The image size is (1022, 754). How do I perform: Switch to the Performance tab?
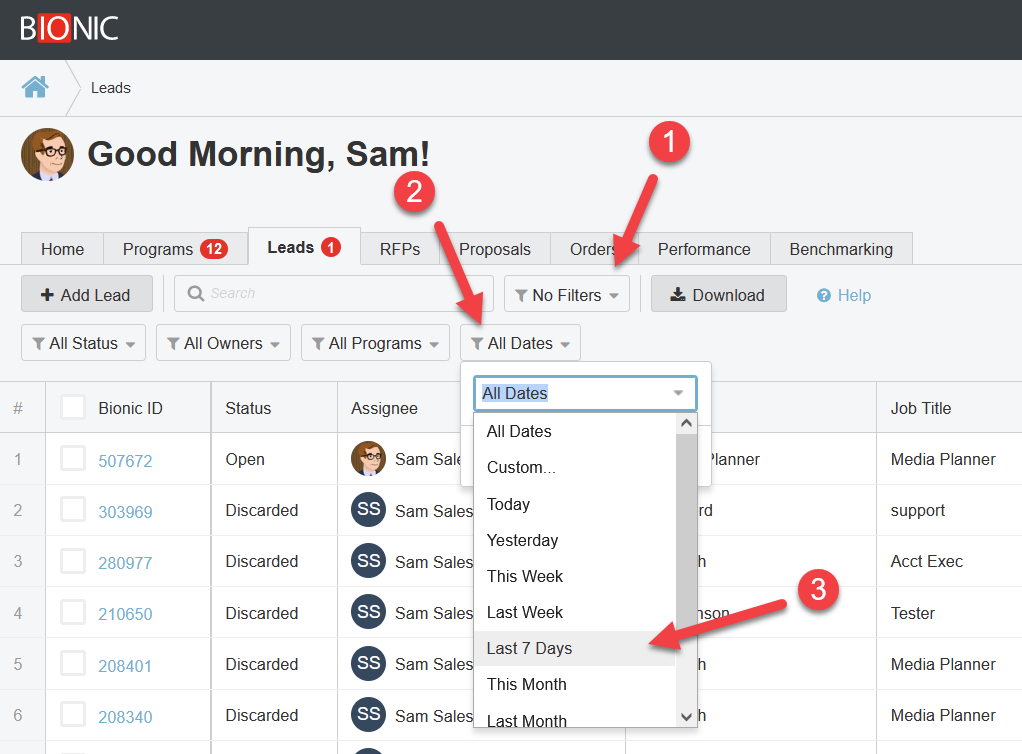pyautogui.click(x=704, y=249)
